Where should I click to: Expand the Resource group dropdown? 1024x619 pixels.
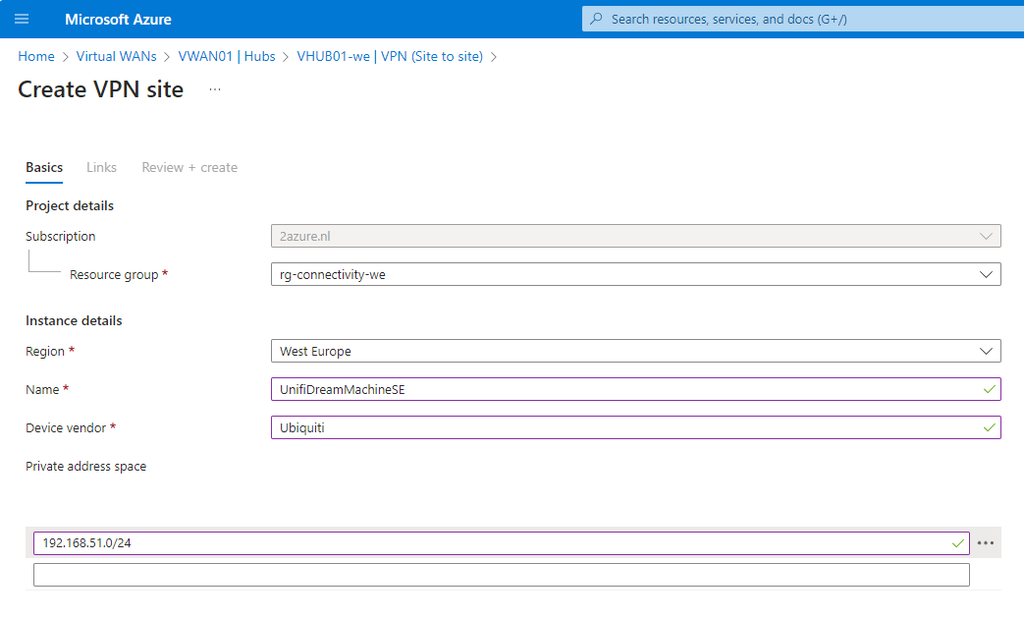point(636,274)
